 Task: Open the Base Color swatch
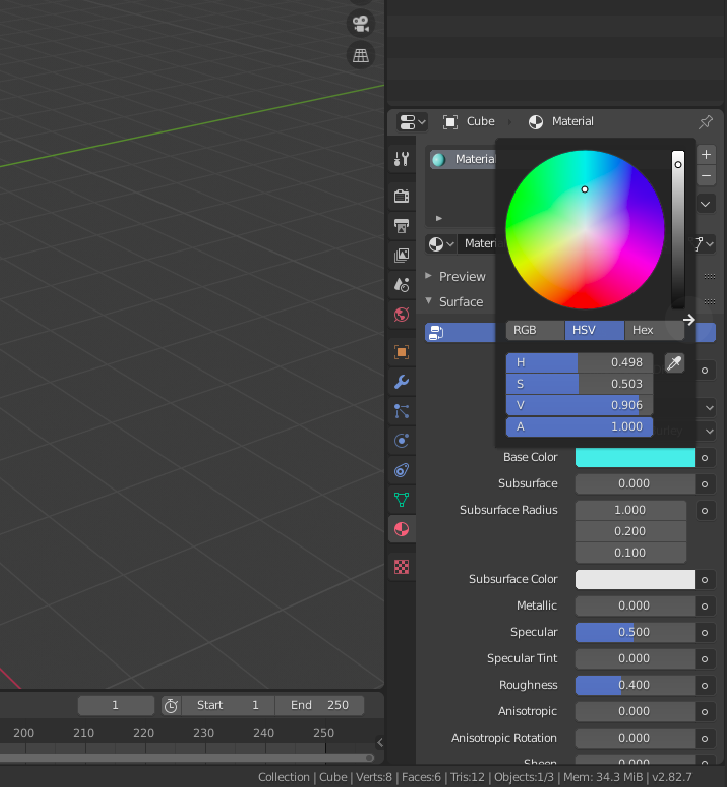(635, 457)
